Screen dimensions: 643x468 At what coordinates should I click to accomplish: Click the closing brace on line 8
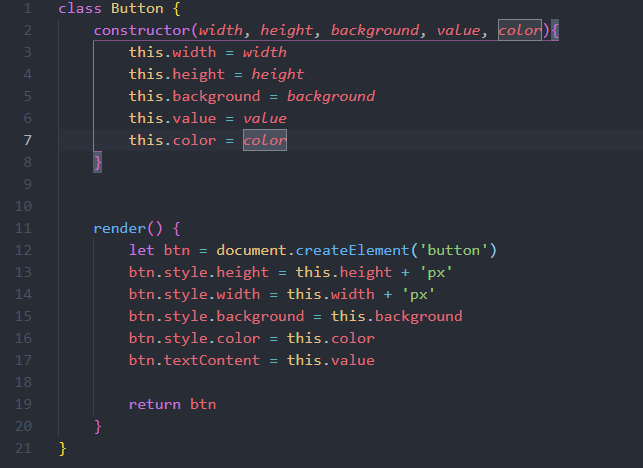click(98, 162)
